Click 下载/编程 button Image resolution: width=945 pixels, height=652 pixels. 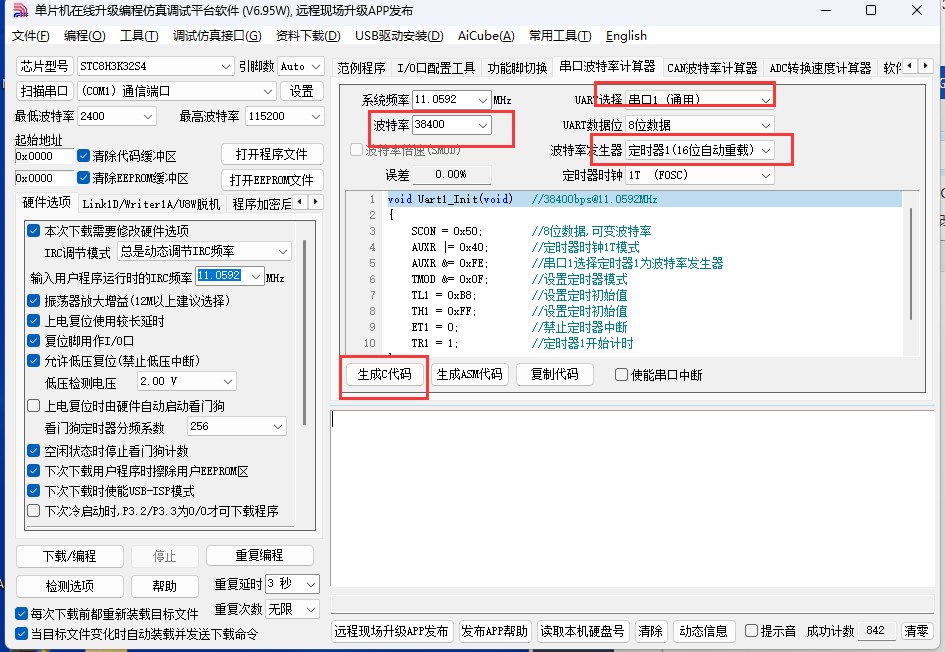tap(69, 556)
